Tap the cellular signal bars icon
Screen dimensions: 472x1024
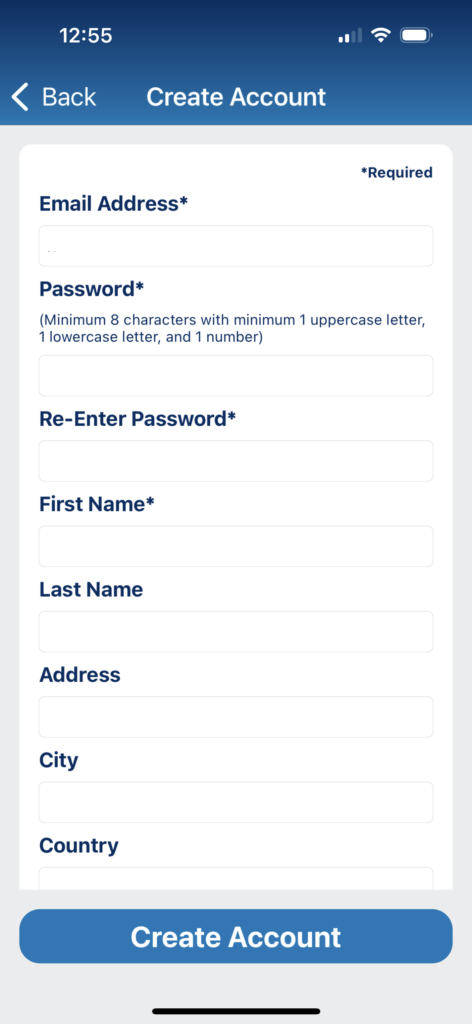(350, 36)
